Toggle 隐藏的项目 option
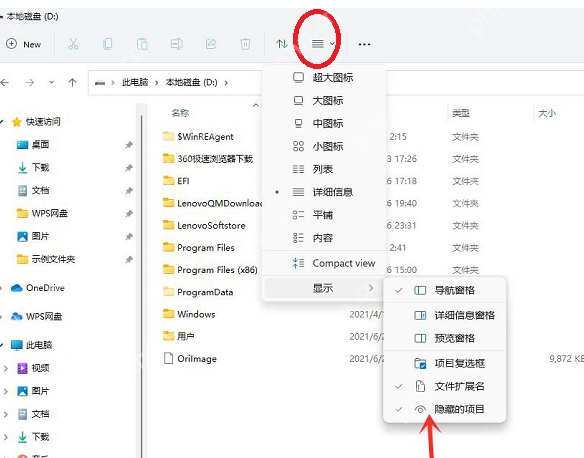The height and width of the screenshot is (458, 584). tap(445, 409)
